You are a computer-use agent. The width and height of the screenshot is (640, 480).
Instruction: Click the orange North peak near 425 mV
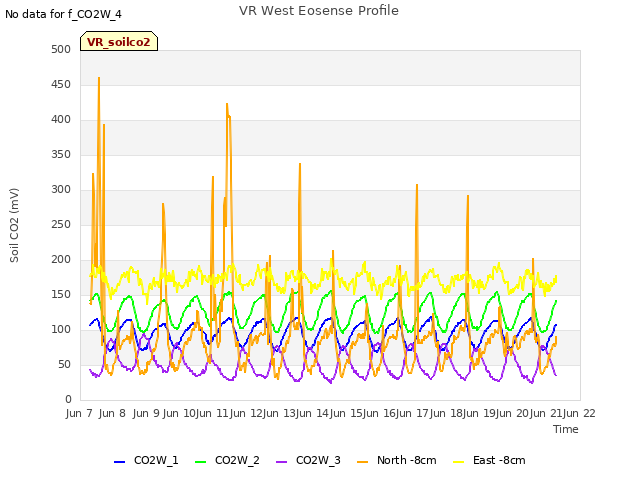[x=227, y=104]
